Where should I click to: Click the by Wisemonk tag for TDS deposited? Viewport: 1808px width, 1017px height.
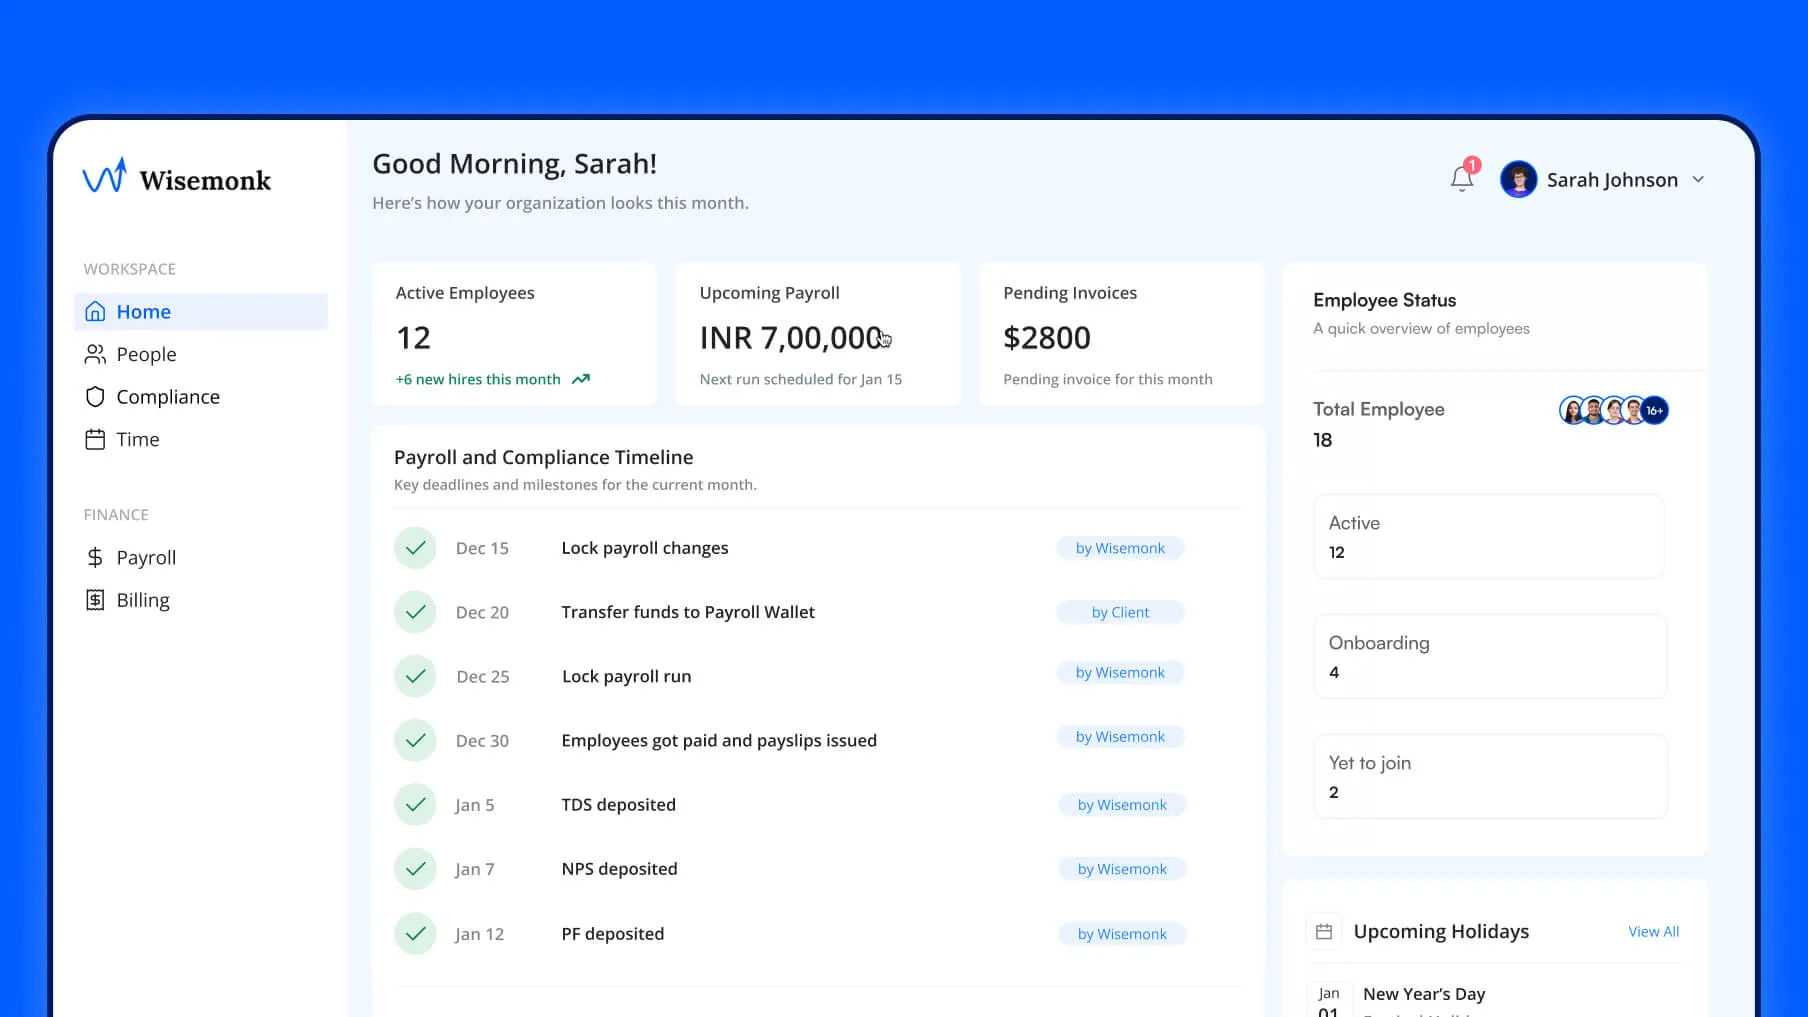coord(1122,805)
